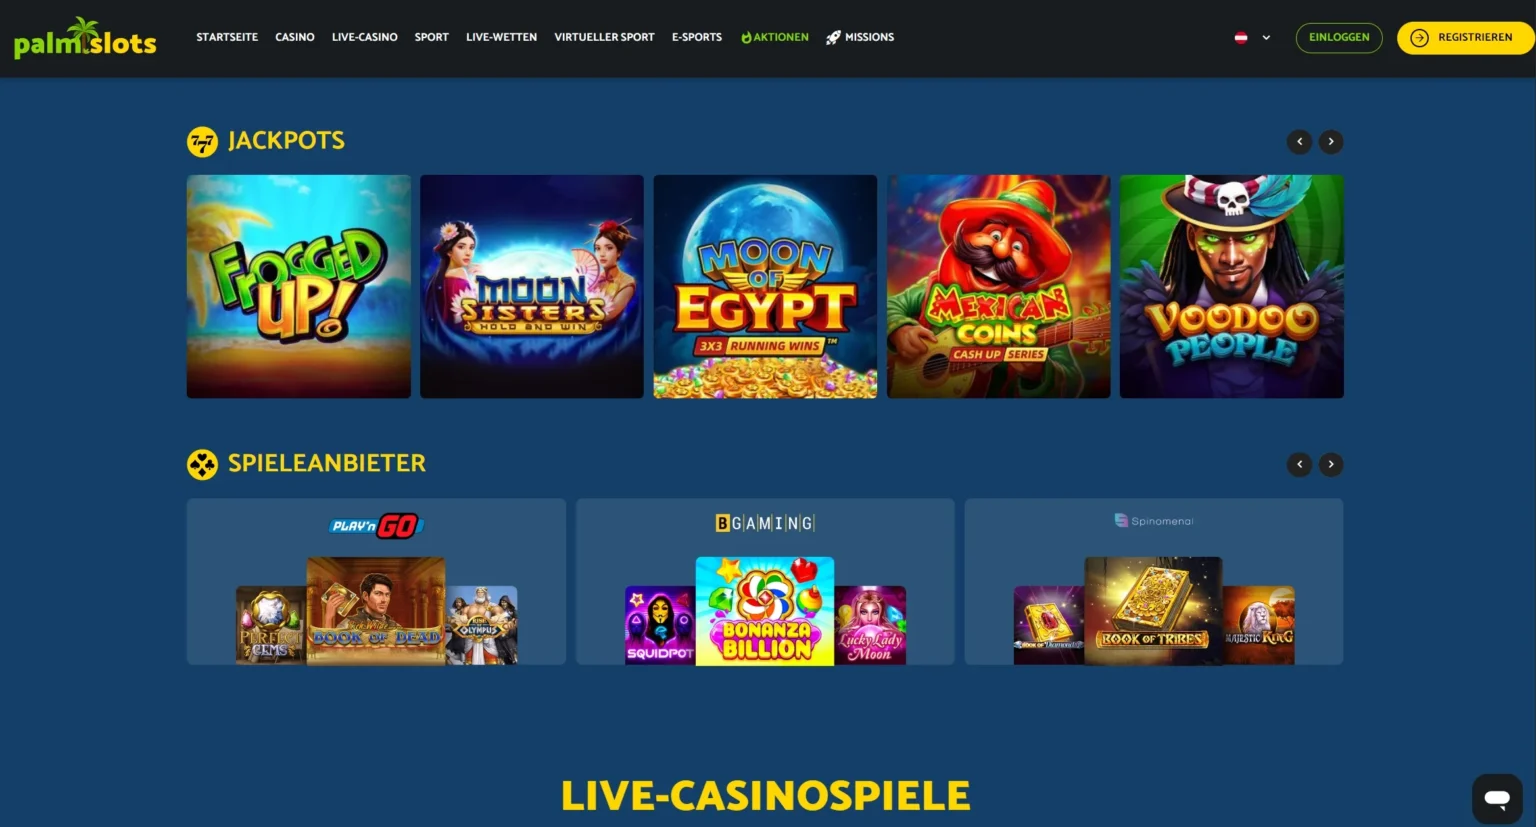Click the Einloggen button

click(1339, 38)
